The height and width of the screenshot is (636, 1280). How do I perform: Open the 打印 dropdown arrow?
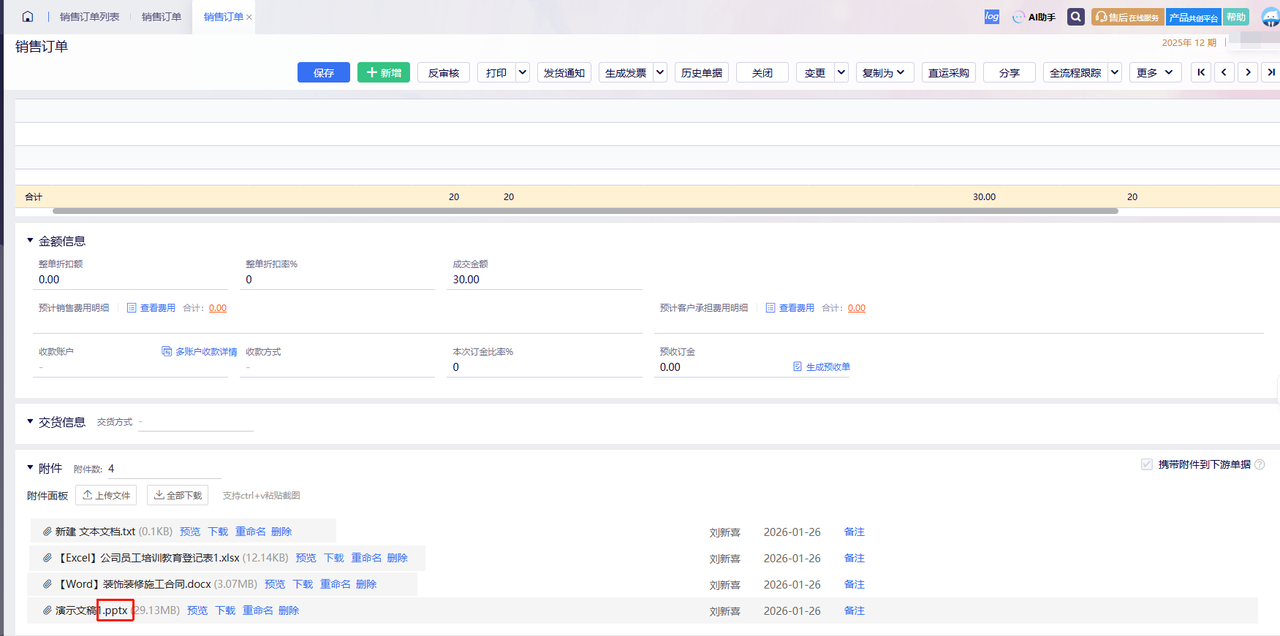pyautogui.click(x=522, y=72)
